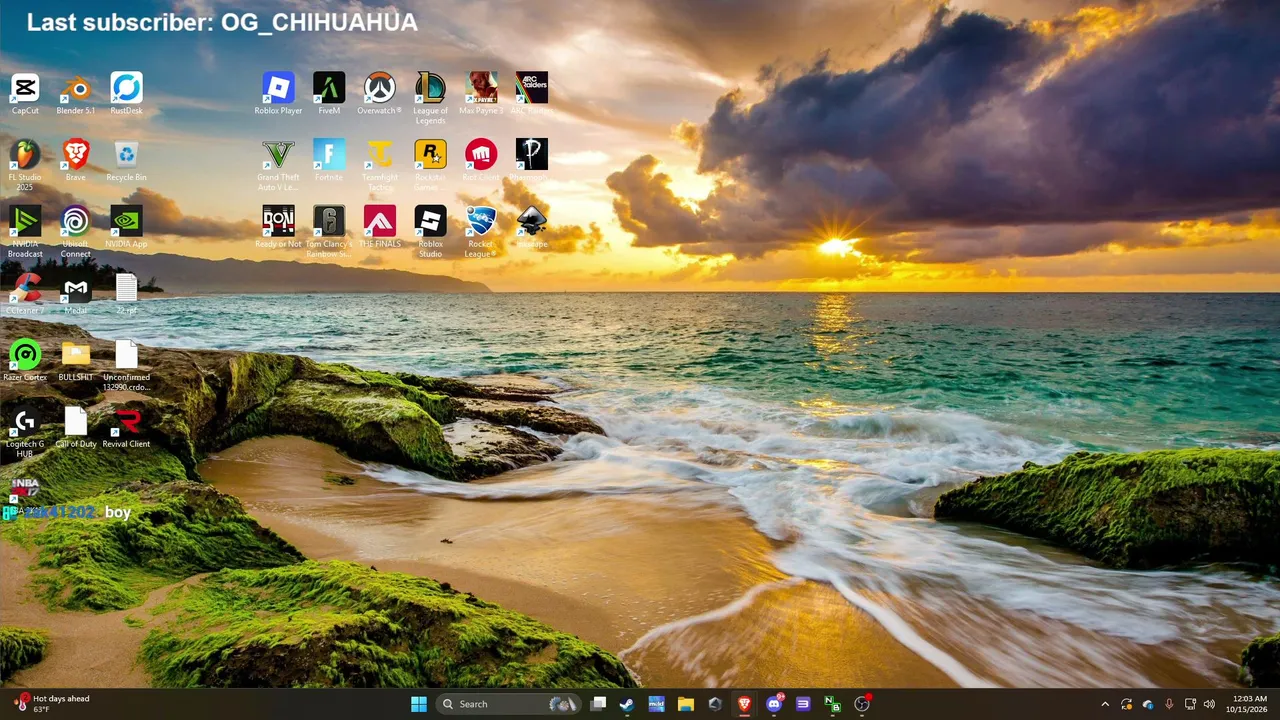
Task: Select the BULLSHIT folder on desktop
Action: [x=76, y=361]
